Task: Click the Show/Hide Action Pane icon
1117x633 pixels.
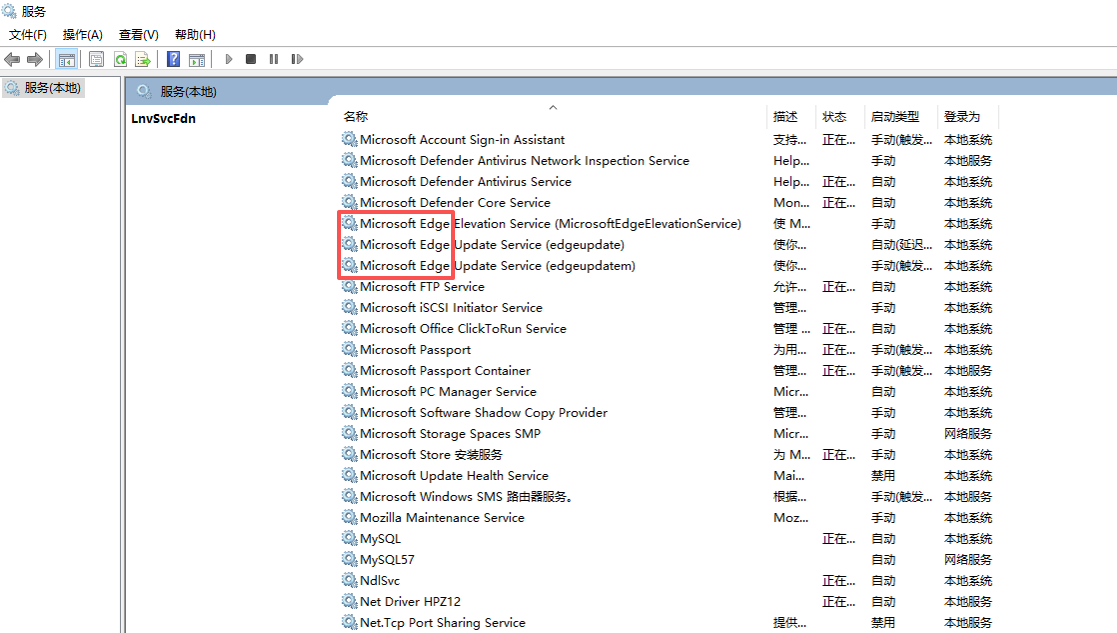Action: 197,59
